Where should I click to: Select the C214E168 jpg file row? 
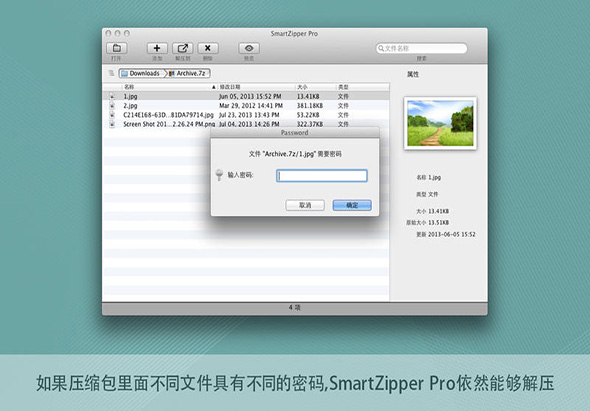pos(246,115)
